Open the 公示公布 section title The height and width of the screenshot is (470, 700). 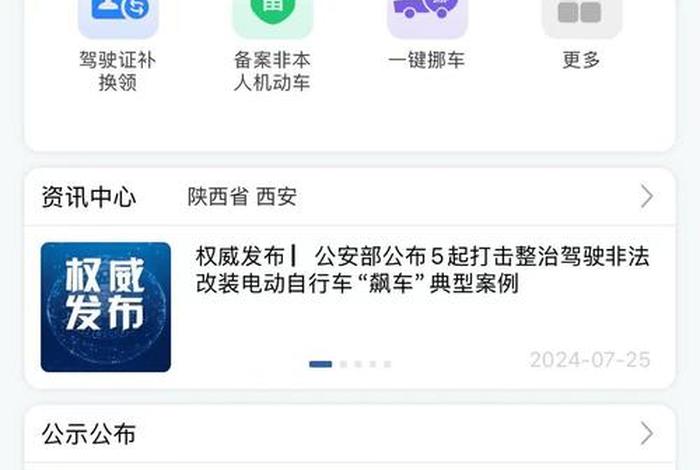89,434
